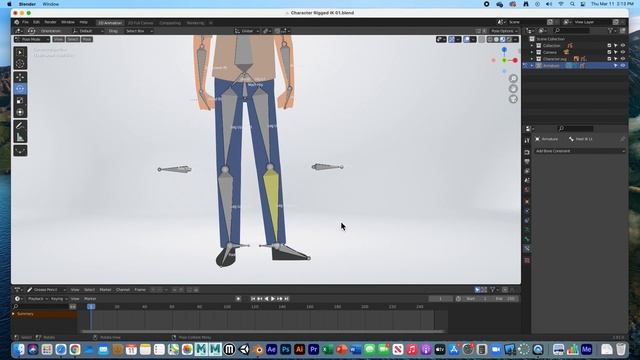640x360 pixels.
Task: Click the blue Z axis on navigation gizmo
Action: click(x=504, y=50)
